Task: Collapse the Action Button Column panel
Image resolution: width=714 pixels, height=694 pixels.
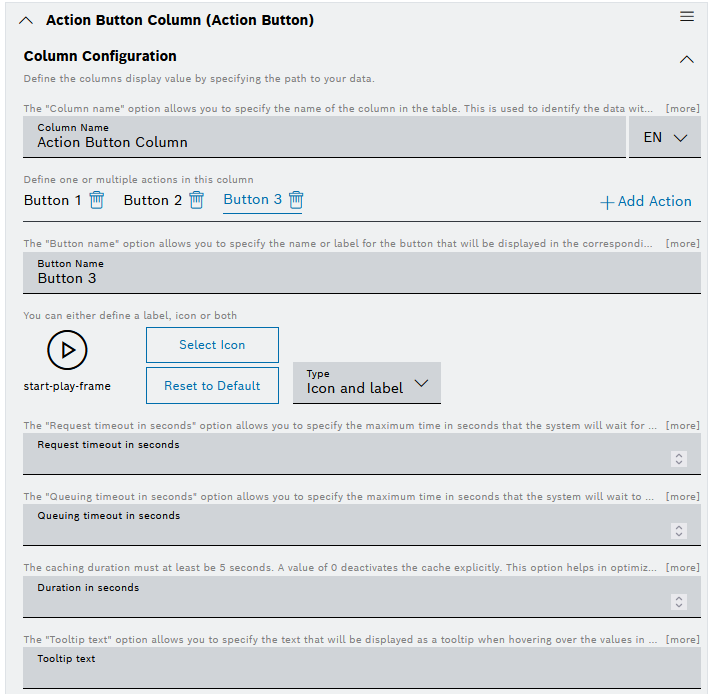Action: (27, 20)
